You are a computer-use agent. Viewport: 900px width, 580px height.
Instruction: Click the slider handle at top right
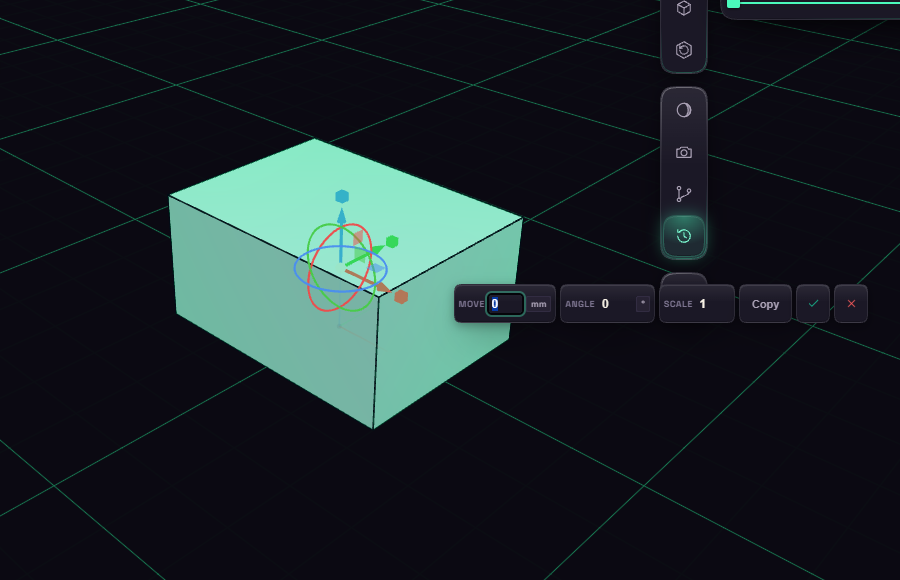(x=734, y=3)
